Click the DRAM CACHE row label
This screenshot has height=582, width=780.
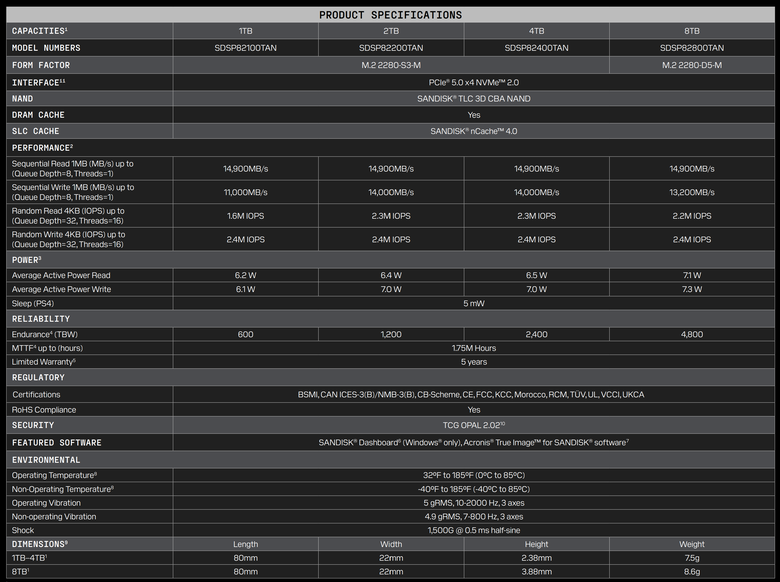pyautogui.click(x=38, y=115)
